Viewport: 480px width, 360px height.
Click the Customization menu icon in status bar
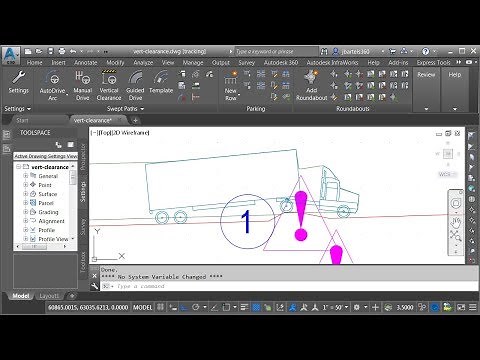(x=473, y=307)
